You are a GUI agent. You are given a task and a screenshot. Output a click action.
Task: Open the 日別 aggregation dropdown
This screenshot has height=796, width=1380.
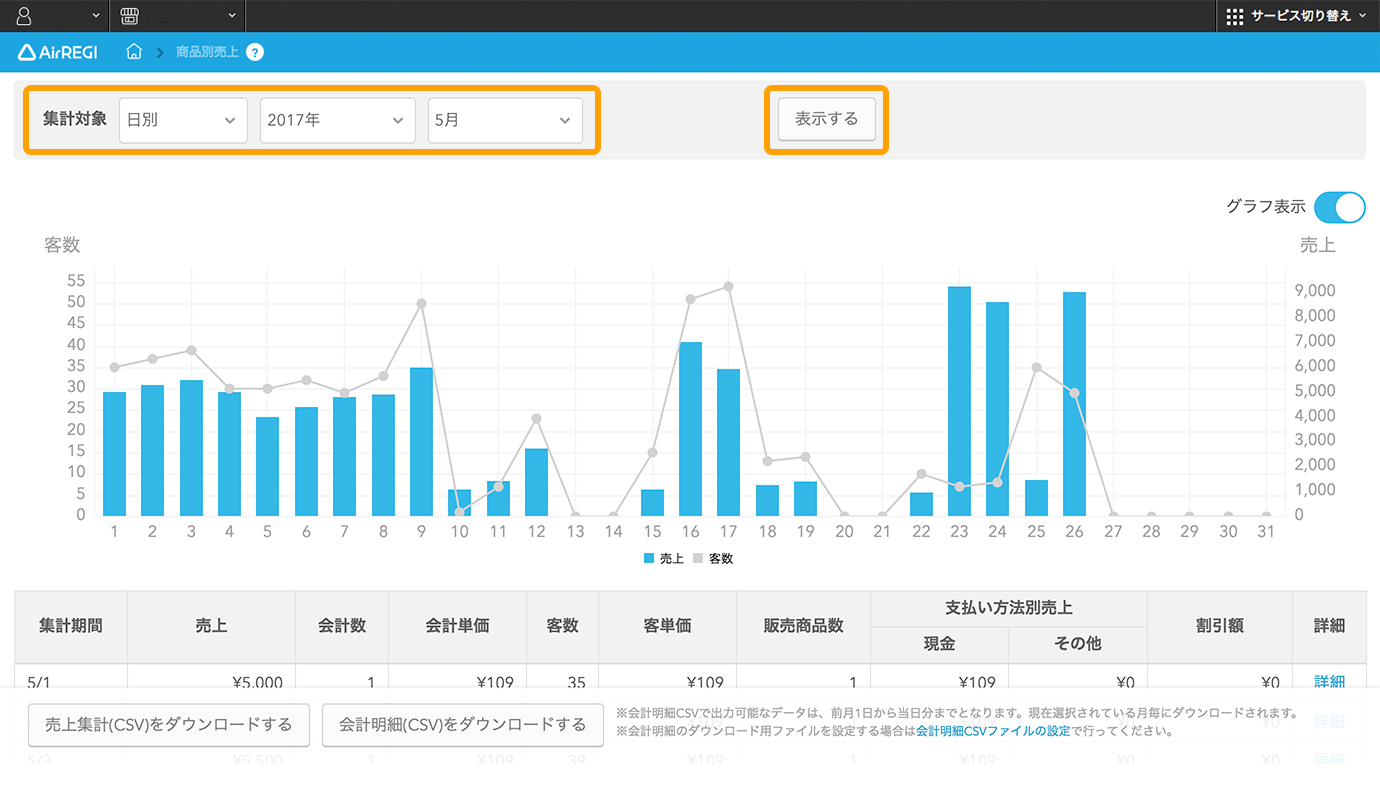[183, 120]
